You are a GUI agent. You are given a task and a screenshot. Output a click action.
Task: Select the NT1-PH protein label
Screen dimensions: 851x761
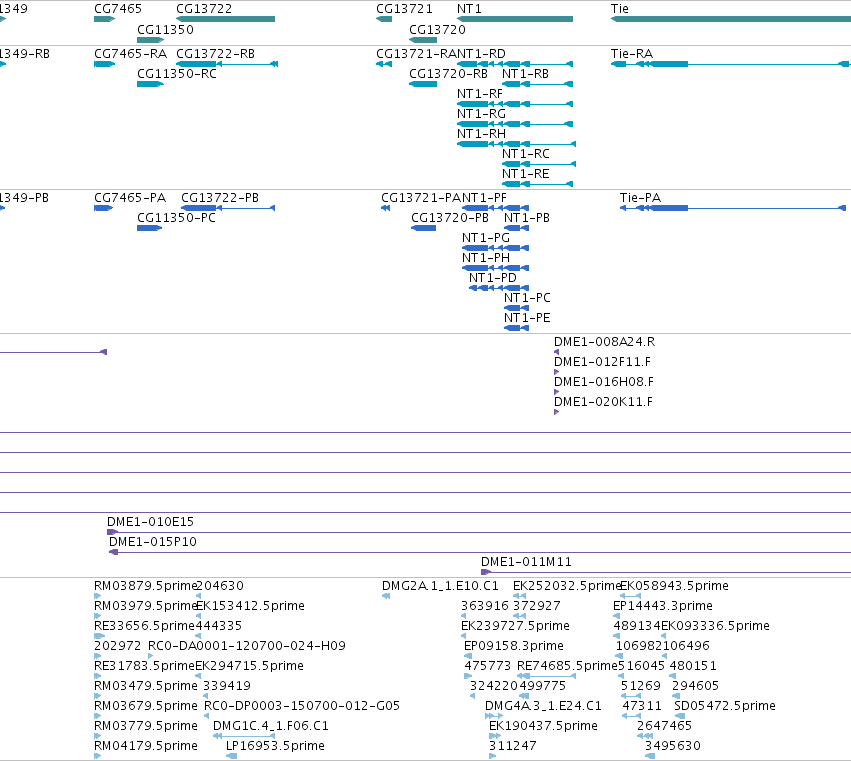pos(486,258)
